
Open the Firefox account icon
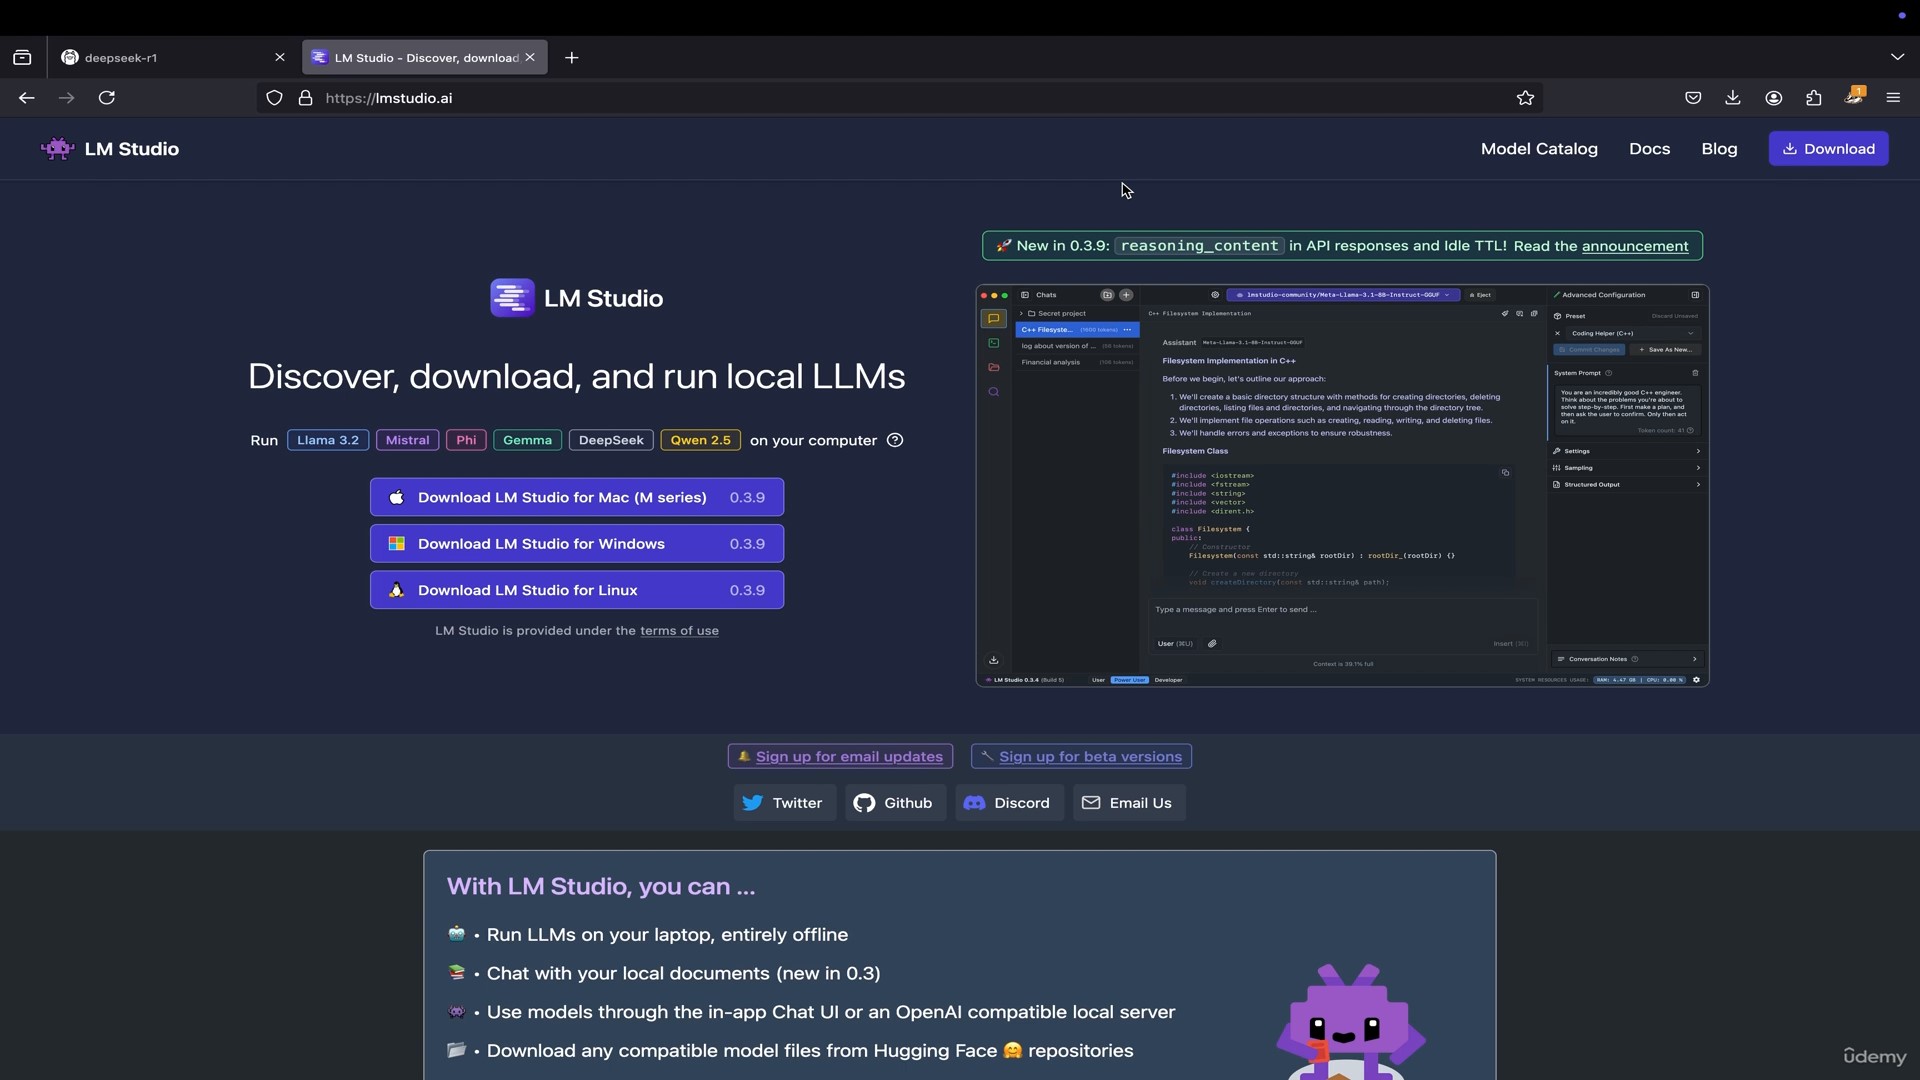click(1773, 98)
